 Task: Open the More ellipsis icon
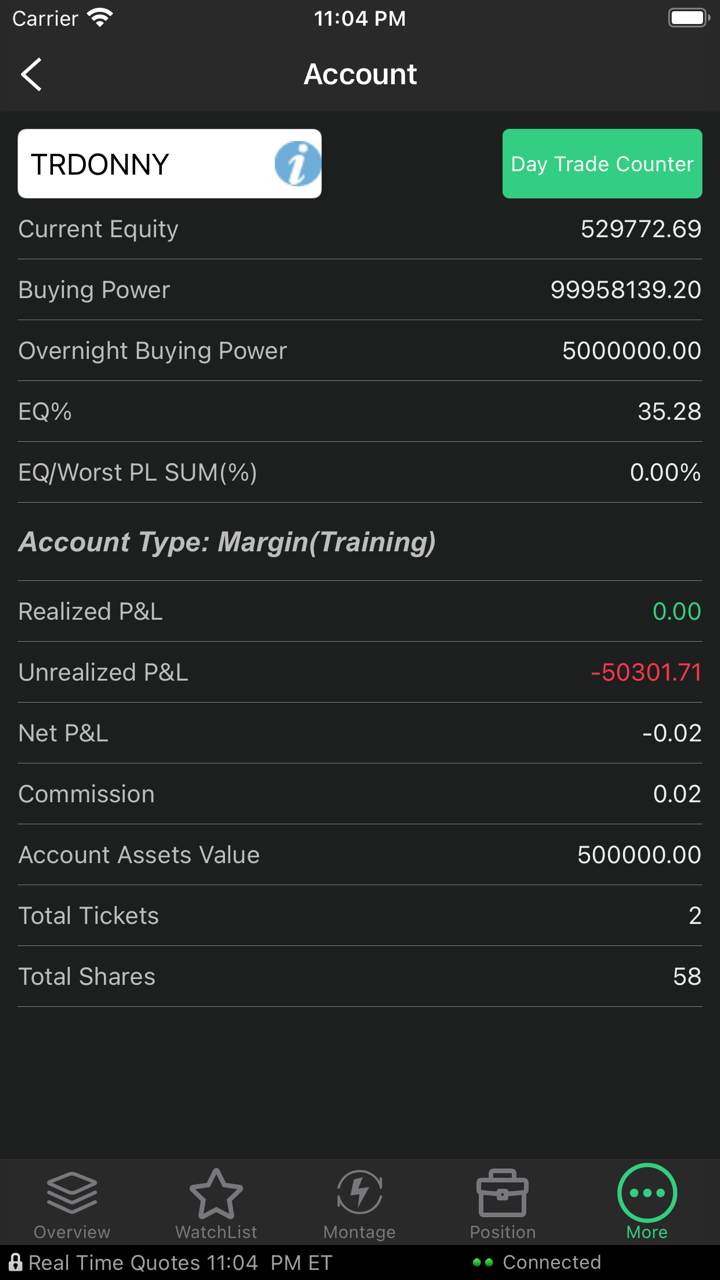click(647, 1194)
